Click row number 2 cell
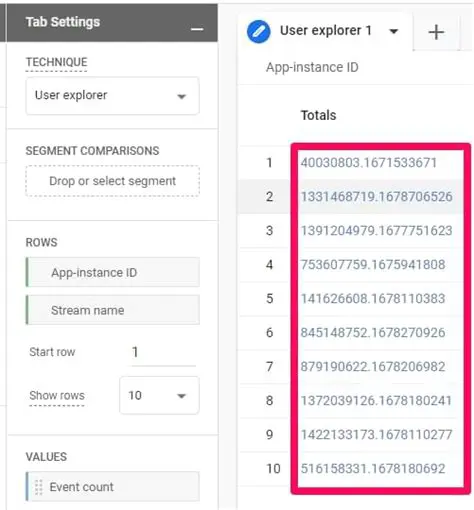This screenshot has width=474, height=510. coord(269,197)
